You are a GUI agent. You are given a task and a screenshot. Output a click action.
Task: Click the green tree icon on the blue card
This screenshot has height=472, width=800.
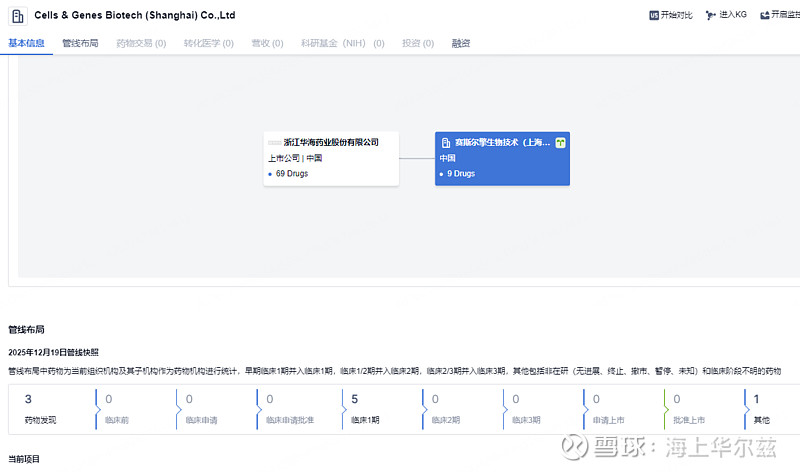pos(560,143)
